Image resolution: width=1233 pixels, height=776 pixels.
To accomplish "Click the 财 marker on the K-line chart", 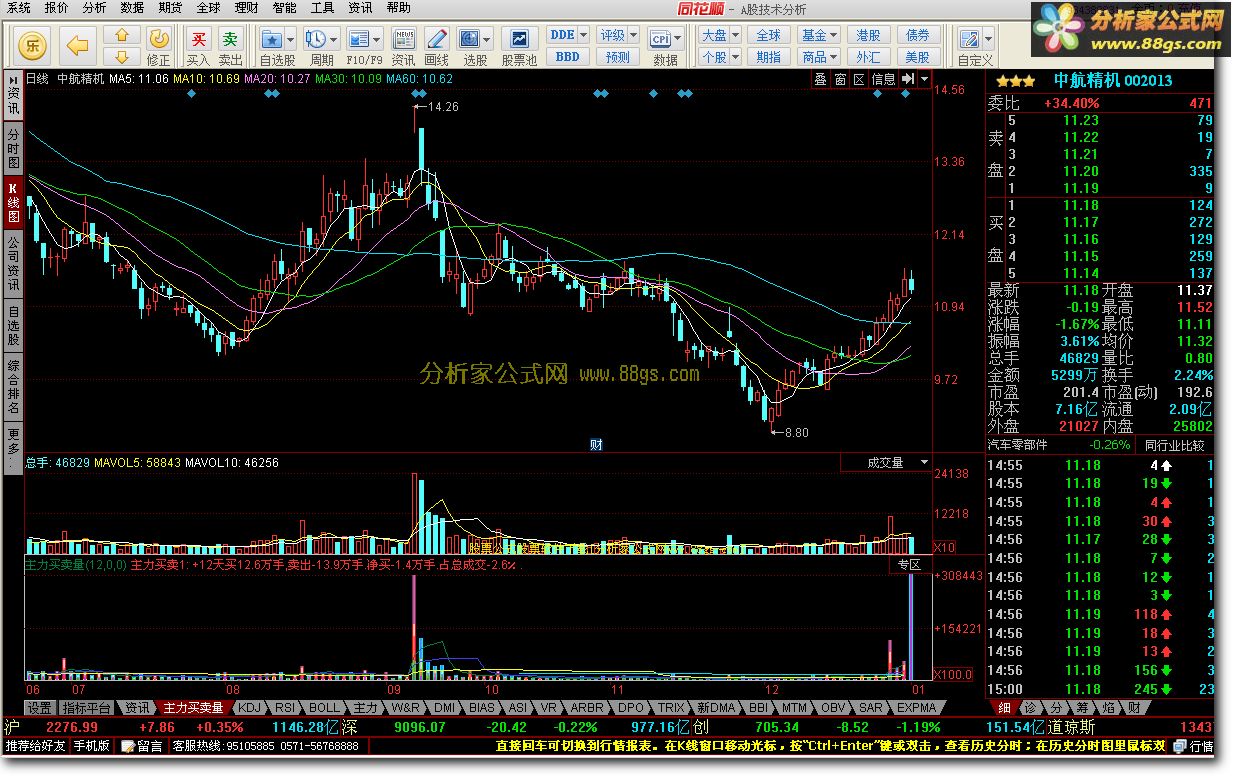I will pos(596,444).
